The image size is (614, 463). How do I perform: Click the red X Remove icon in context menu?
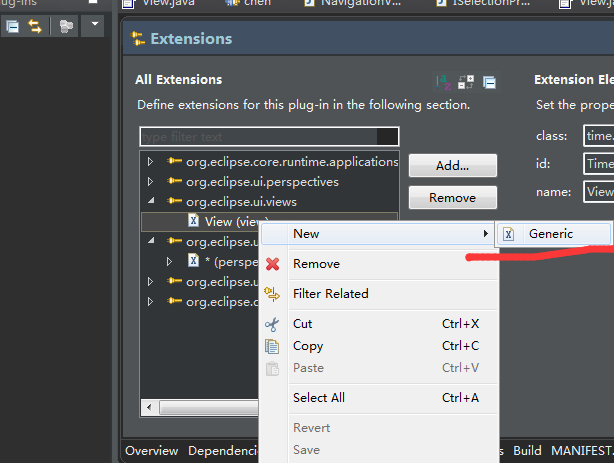pos(272,264)
